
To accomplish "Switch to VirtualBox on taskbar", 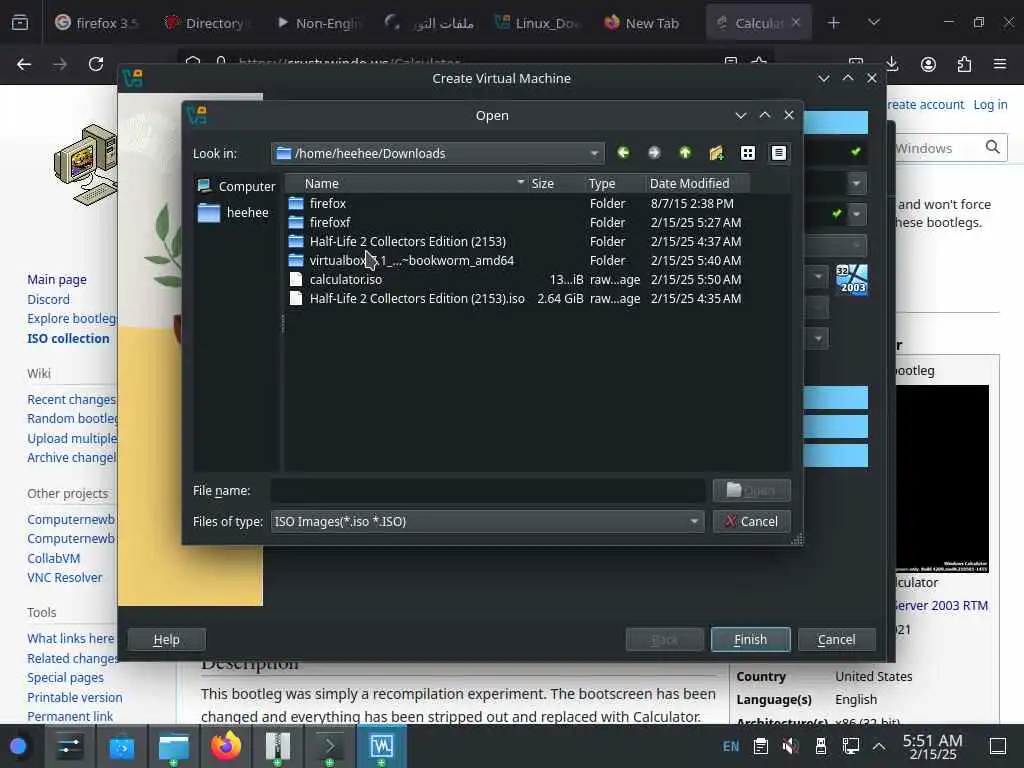I will (382, 746).
